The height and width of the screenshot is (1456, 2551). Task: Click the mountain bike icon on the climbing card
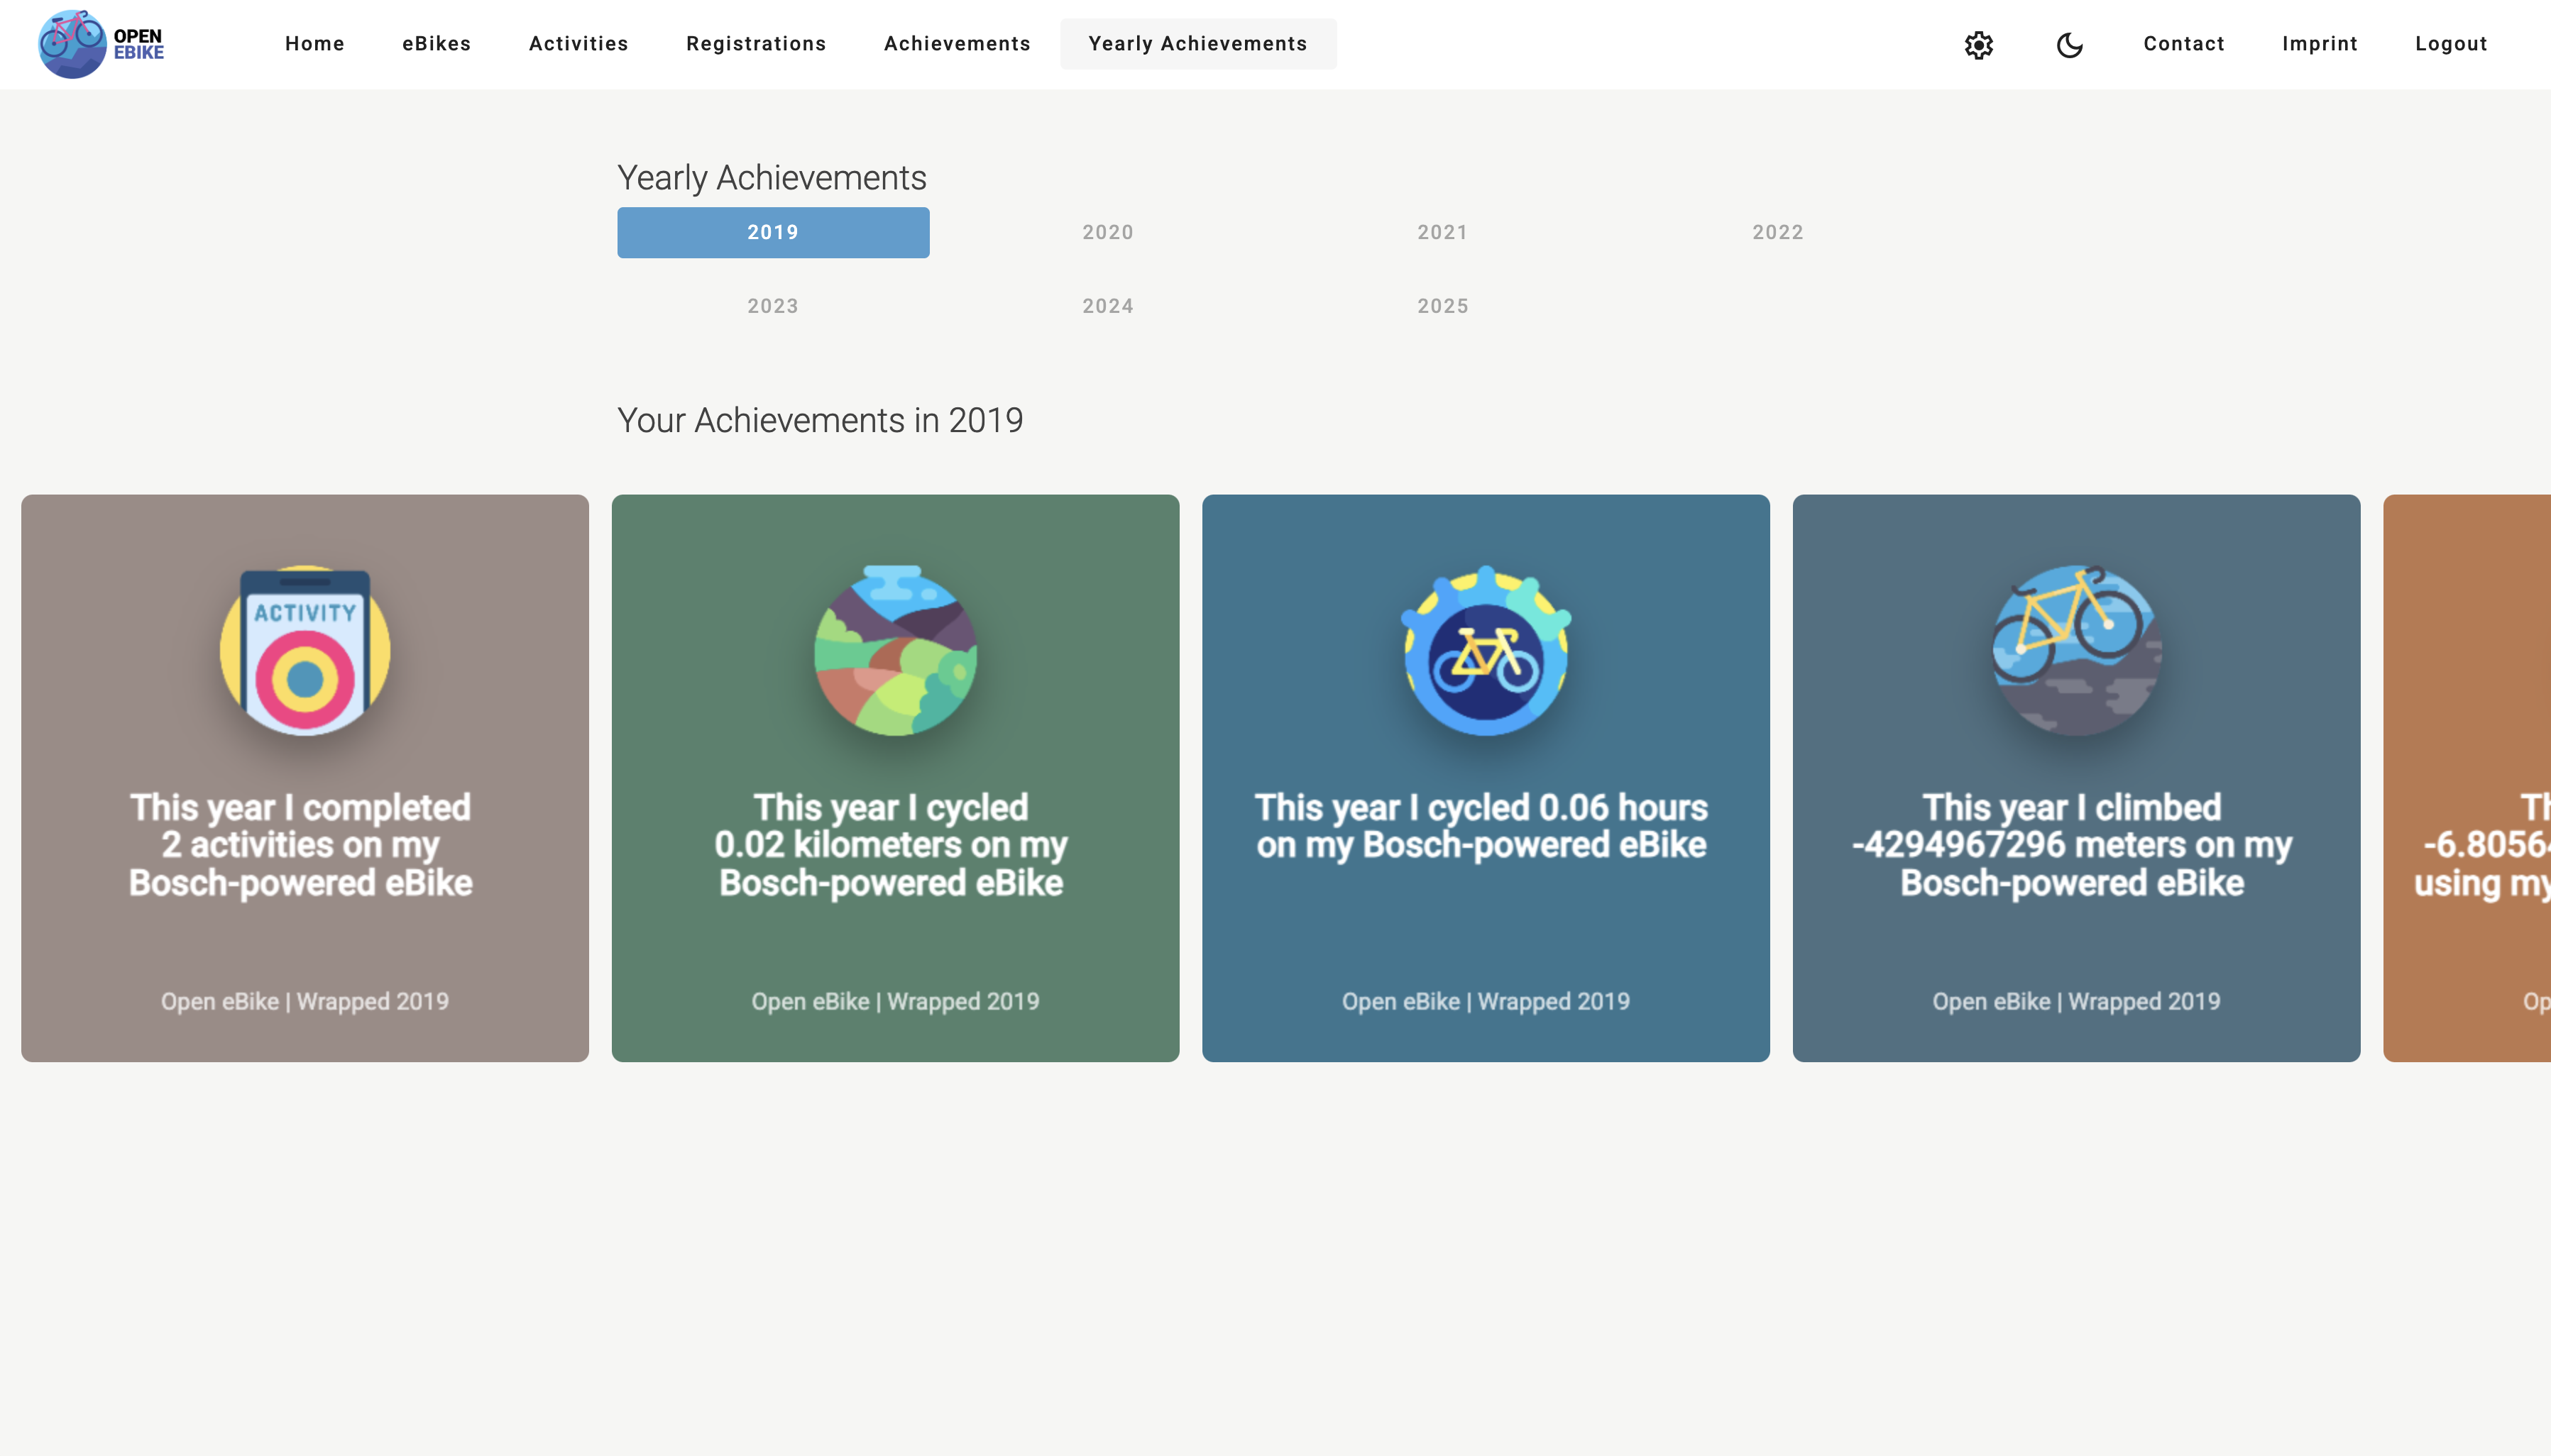click(2076, 650)
